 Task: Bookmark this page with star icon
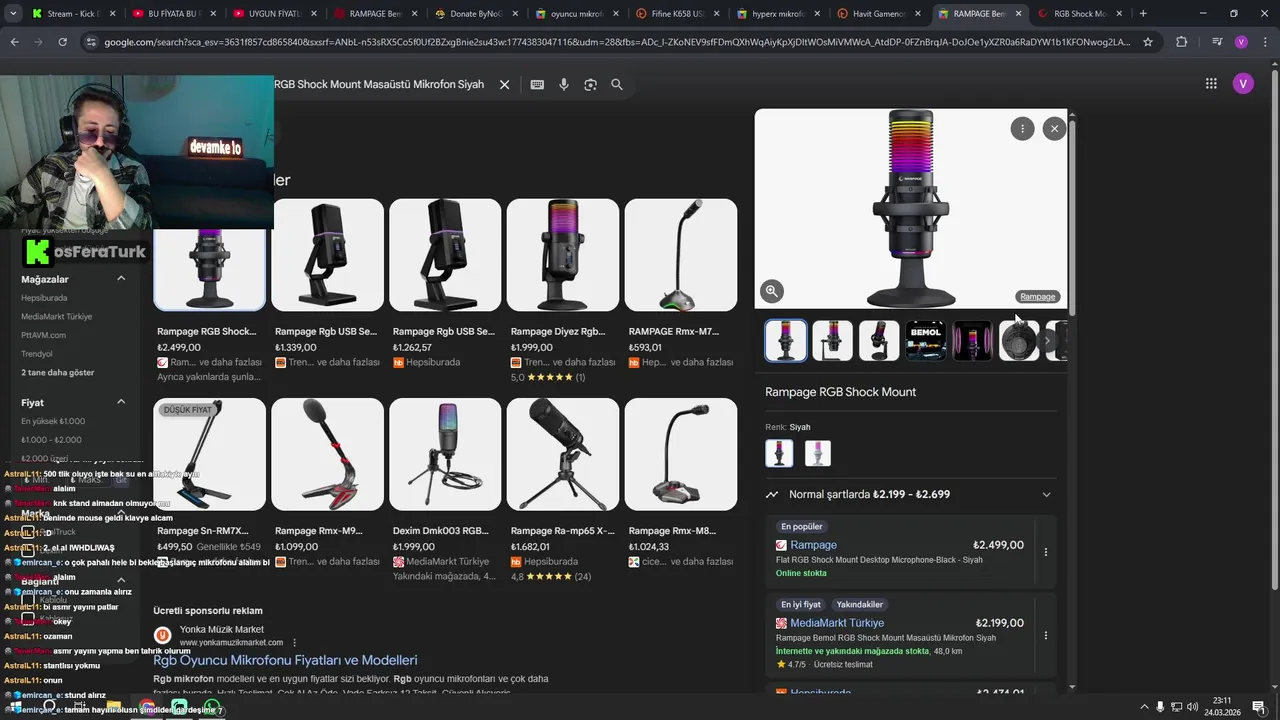(x=1148, y=42)
